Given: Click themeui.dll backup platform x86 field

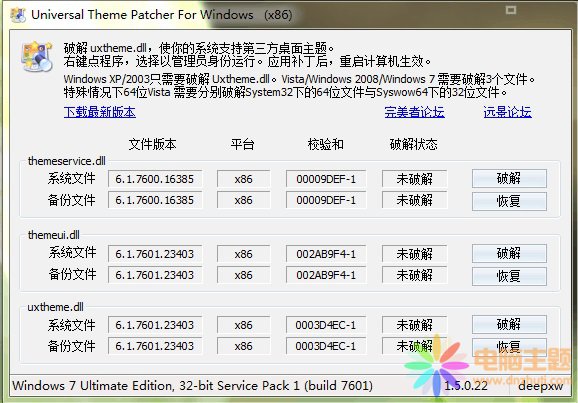Looking at the screenshot, I should pos(244,275).
